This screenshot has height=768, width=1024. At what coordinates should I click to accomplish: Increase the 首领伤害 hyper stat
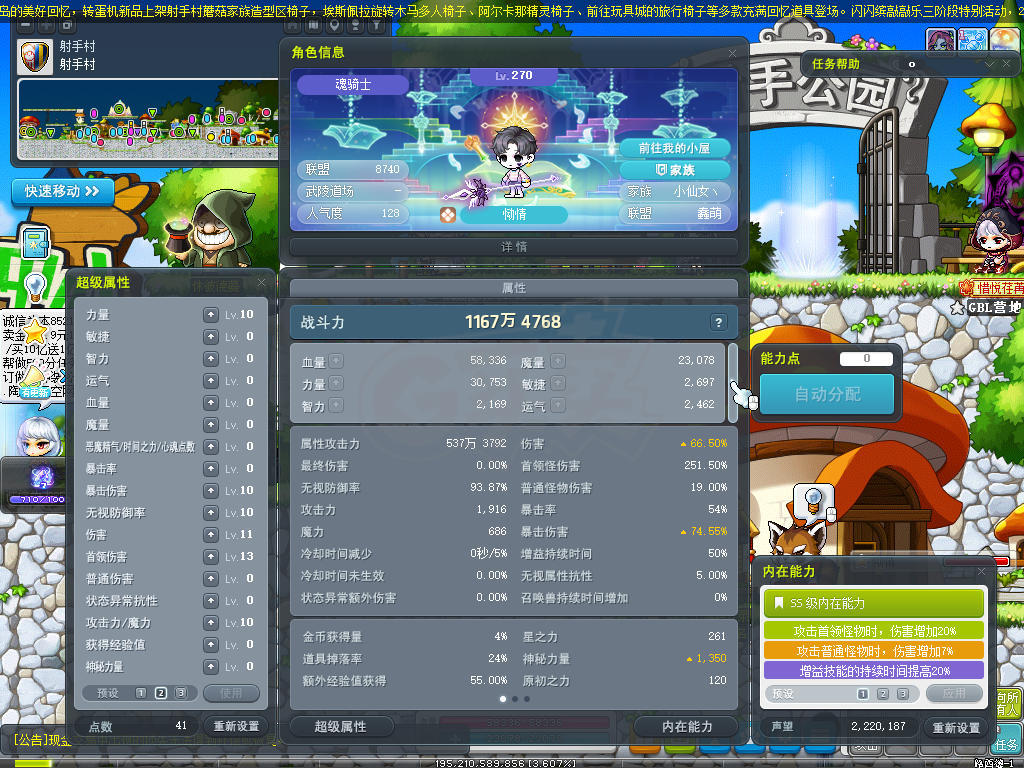(x=210, y=557)
